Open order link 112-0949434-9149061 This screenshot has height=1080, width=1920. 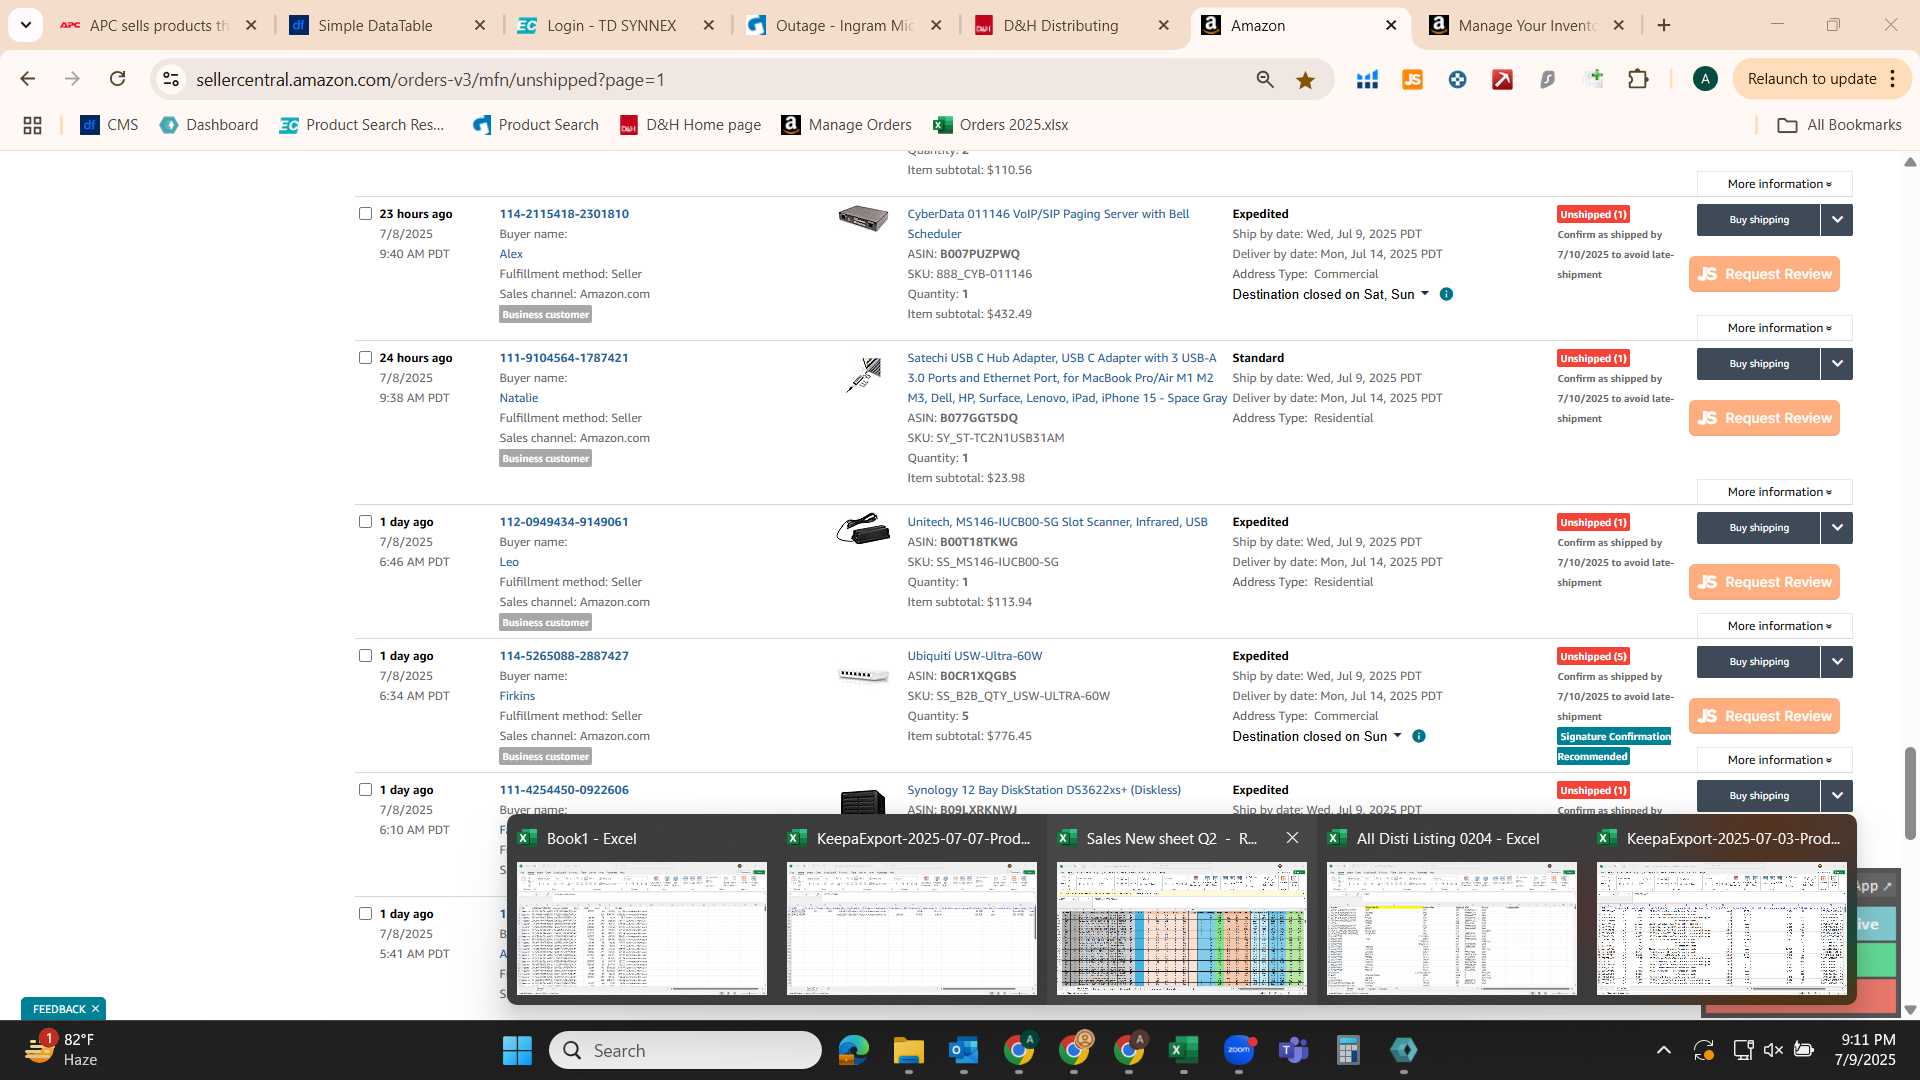tap(564, 521)
